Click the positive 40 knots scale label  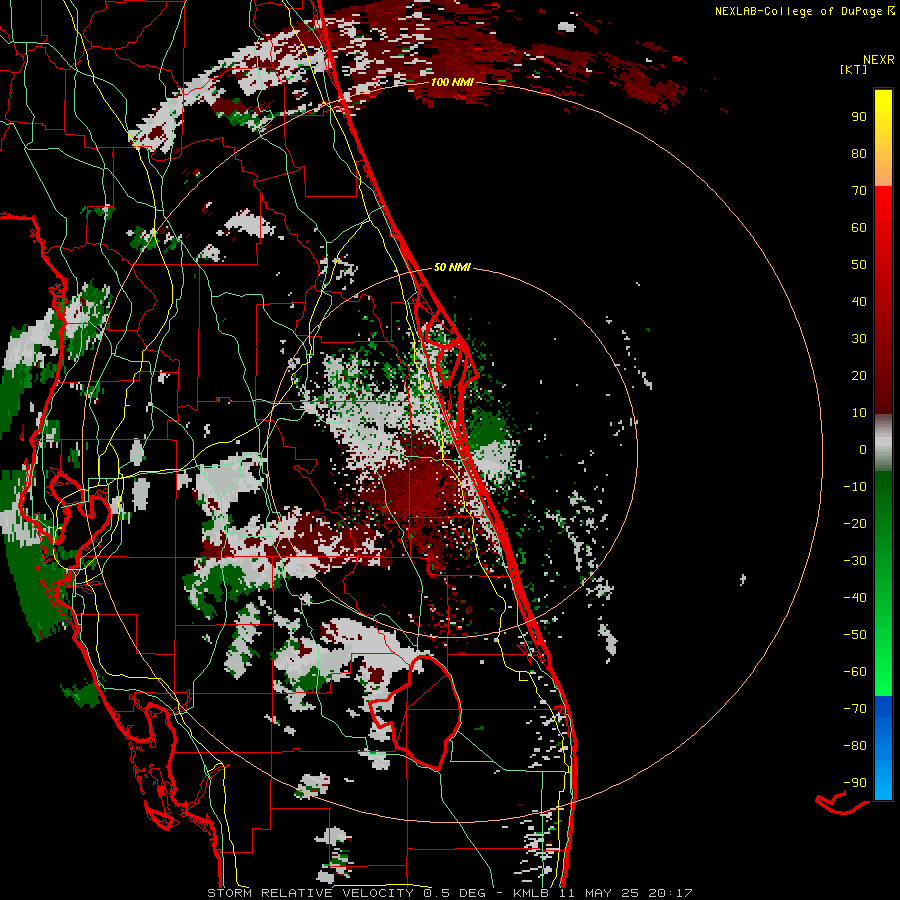859,302
